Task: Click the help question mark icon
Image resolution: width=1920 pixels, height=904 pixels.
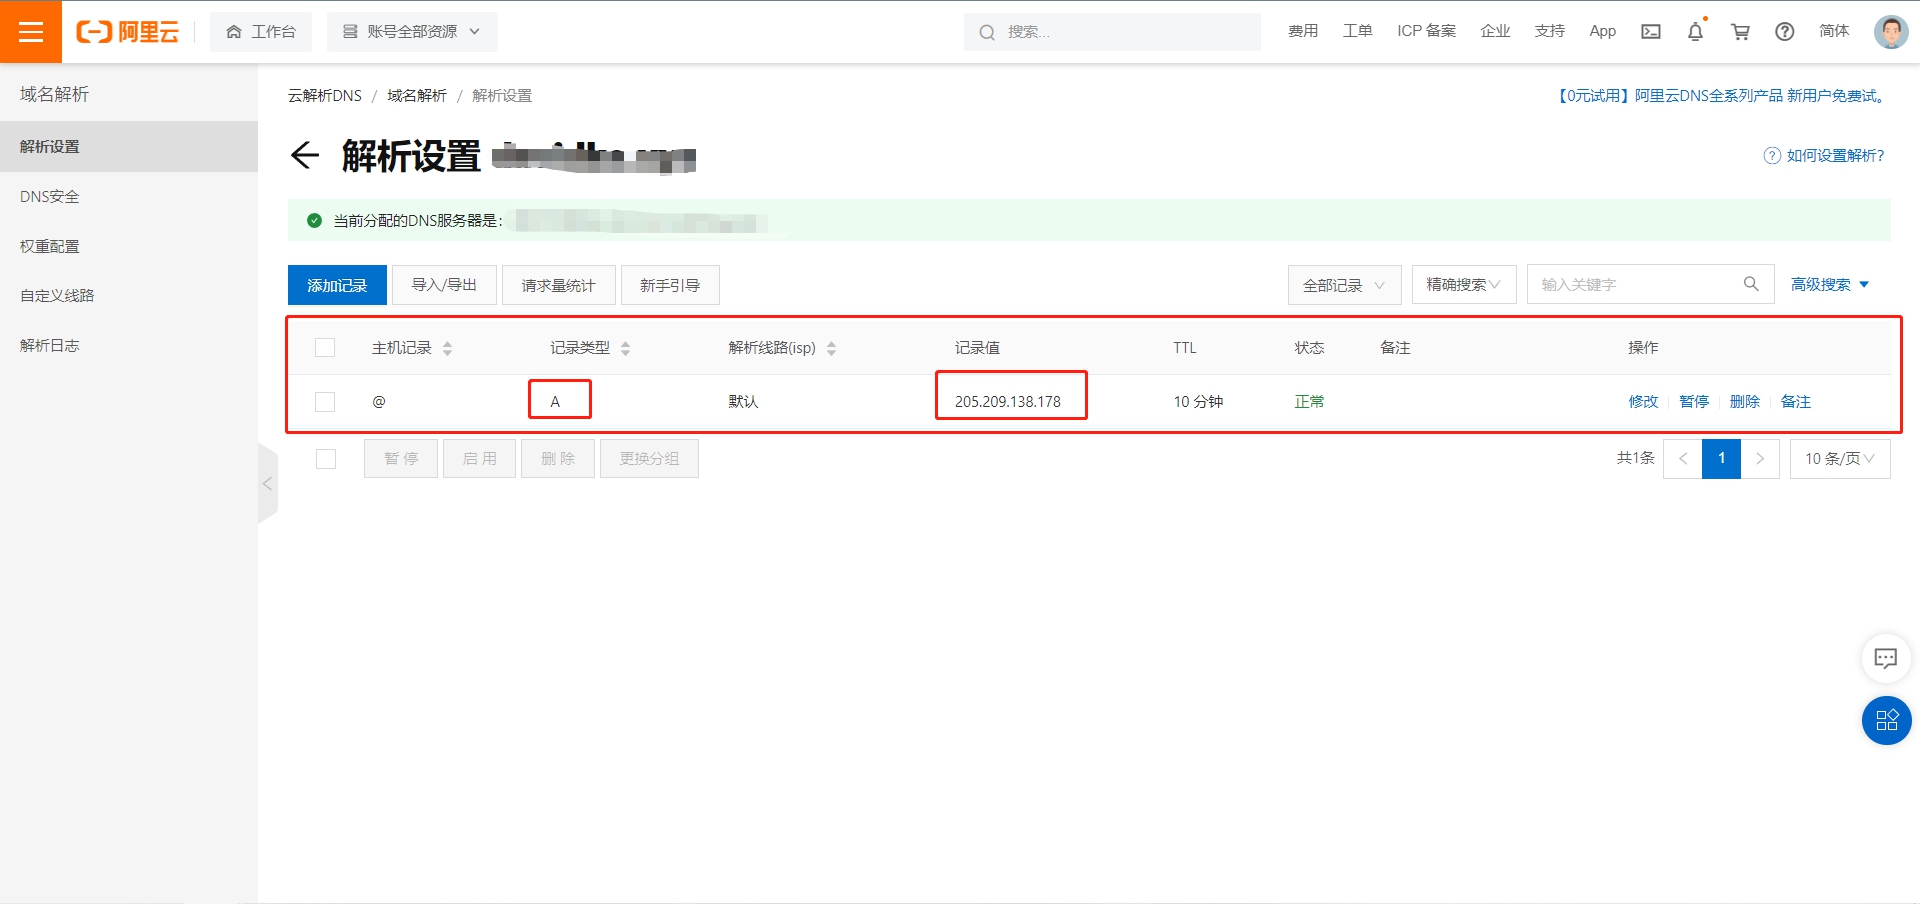Action: (1784, 31)
